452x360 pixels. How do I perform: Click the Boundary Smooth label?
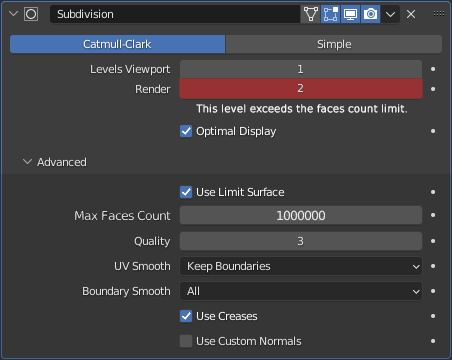tap(126, 291)
